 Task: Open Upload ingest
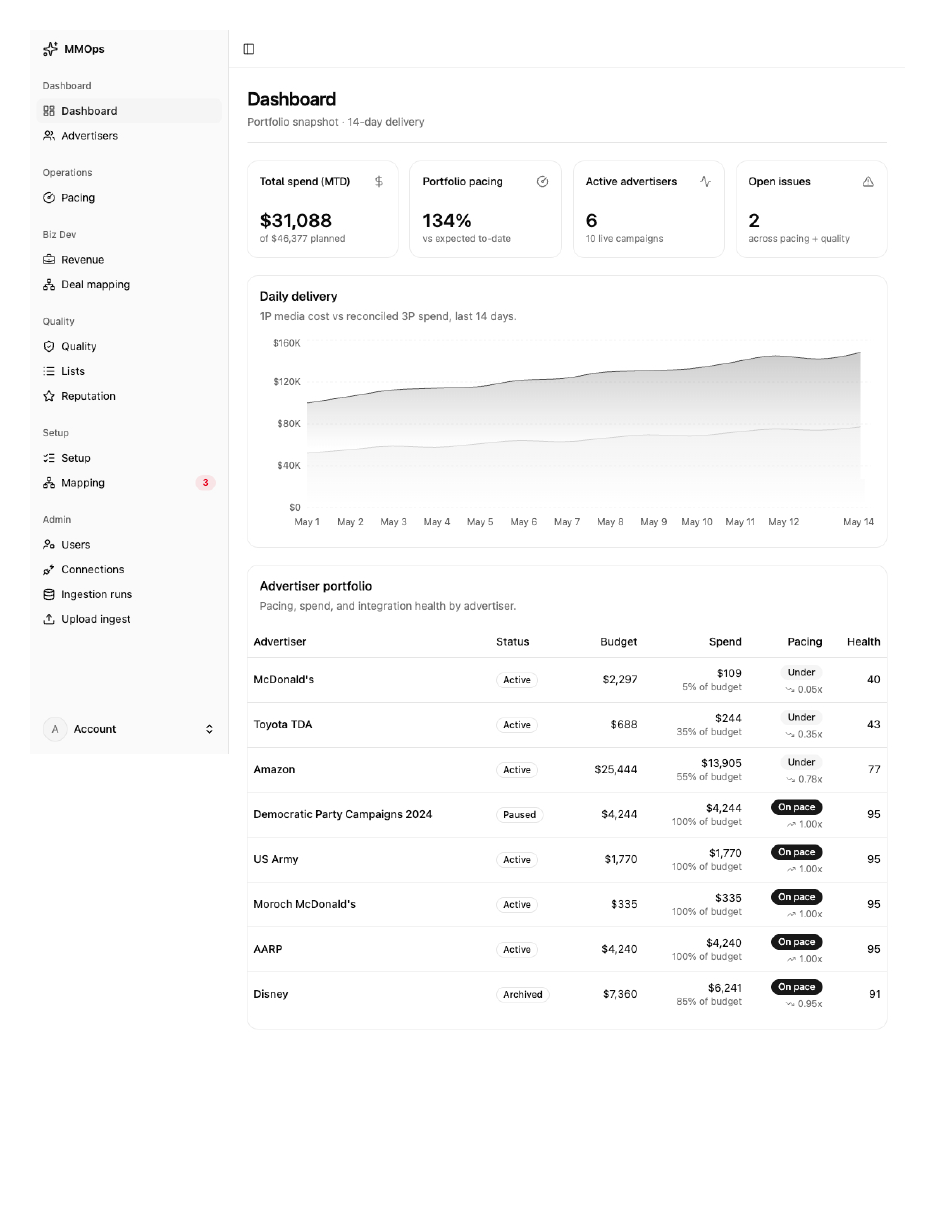coord(129,619)
